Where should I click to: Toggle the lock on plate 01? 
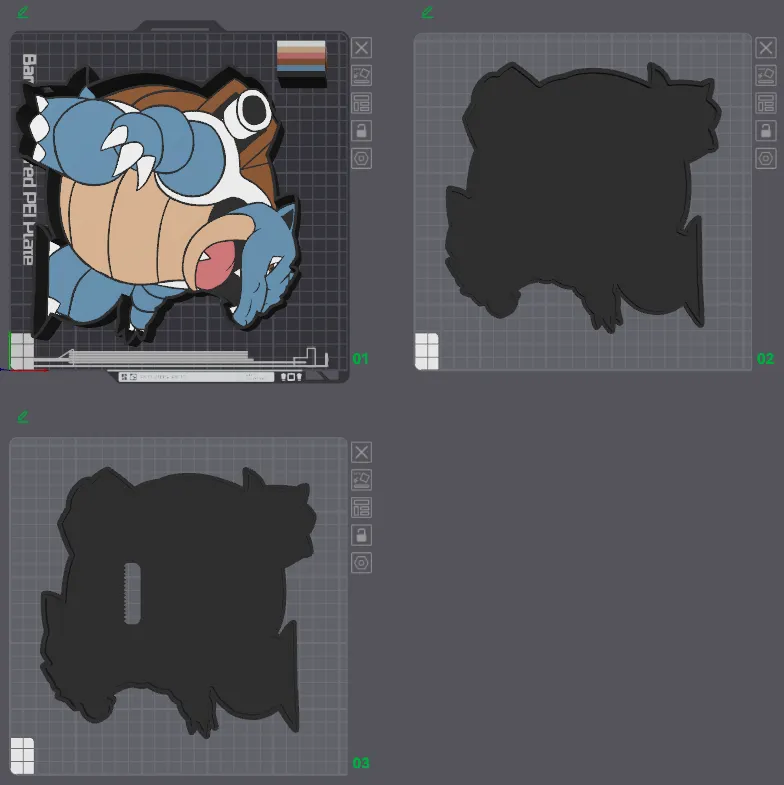pos(361,131)
